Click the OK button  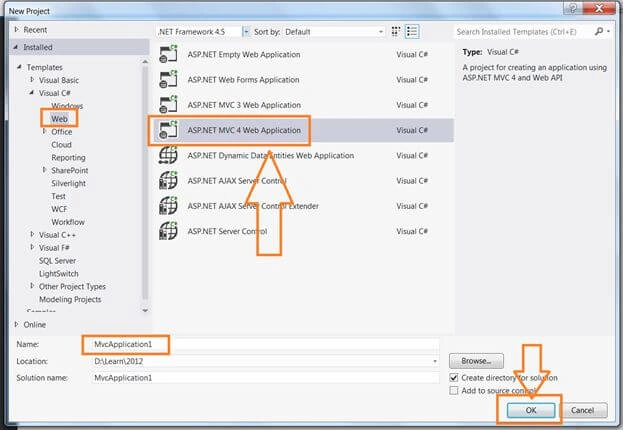(531, 410)
